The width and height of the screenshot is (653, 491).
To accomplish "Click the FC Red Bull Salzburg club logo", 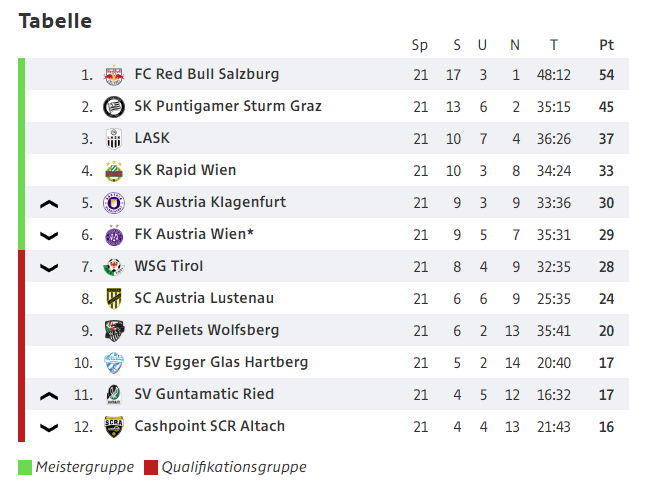I will (x=114, y=75).
